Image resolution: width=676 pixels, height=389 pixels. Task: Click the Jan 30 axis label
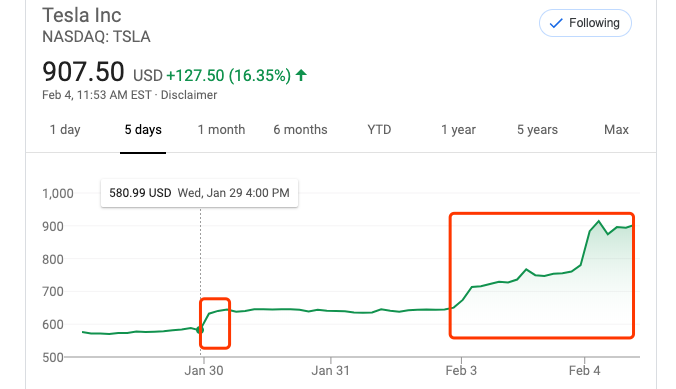click(x=204, y=370)
